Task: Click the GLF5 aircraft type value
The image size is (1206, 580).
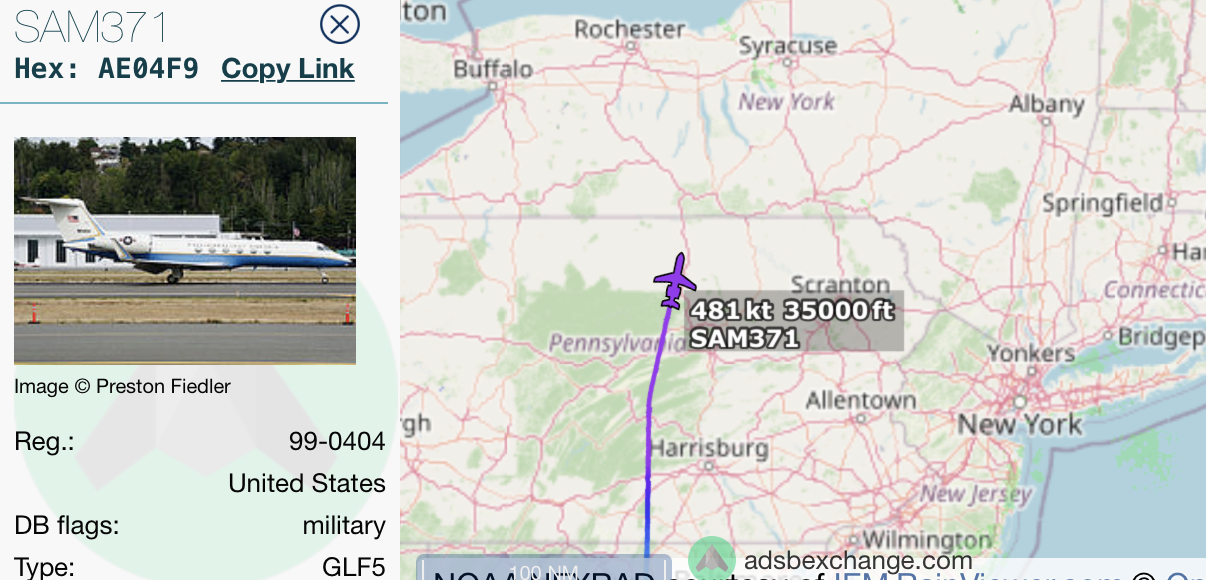Action: (353, 567)
